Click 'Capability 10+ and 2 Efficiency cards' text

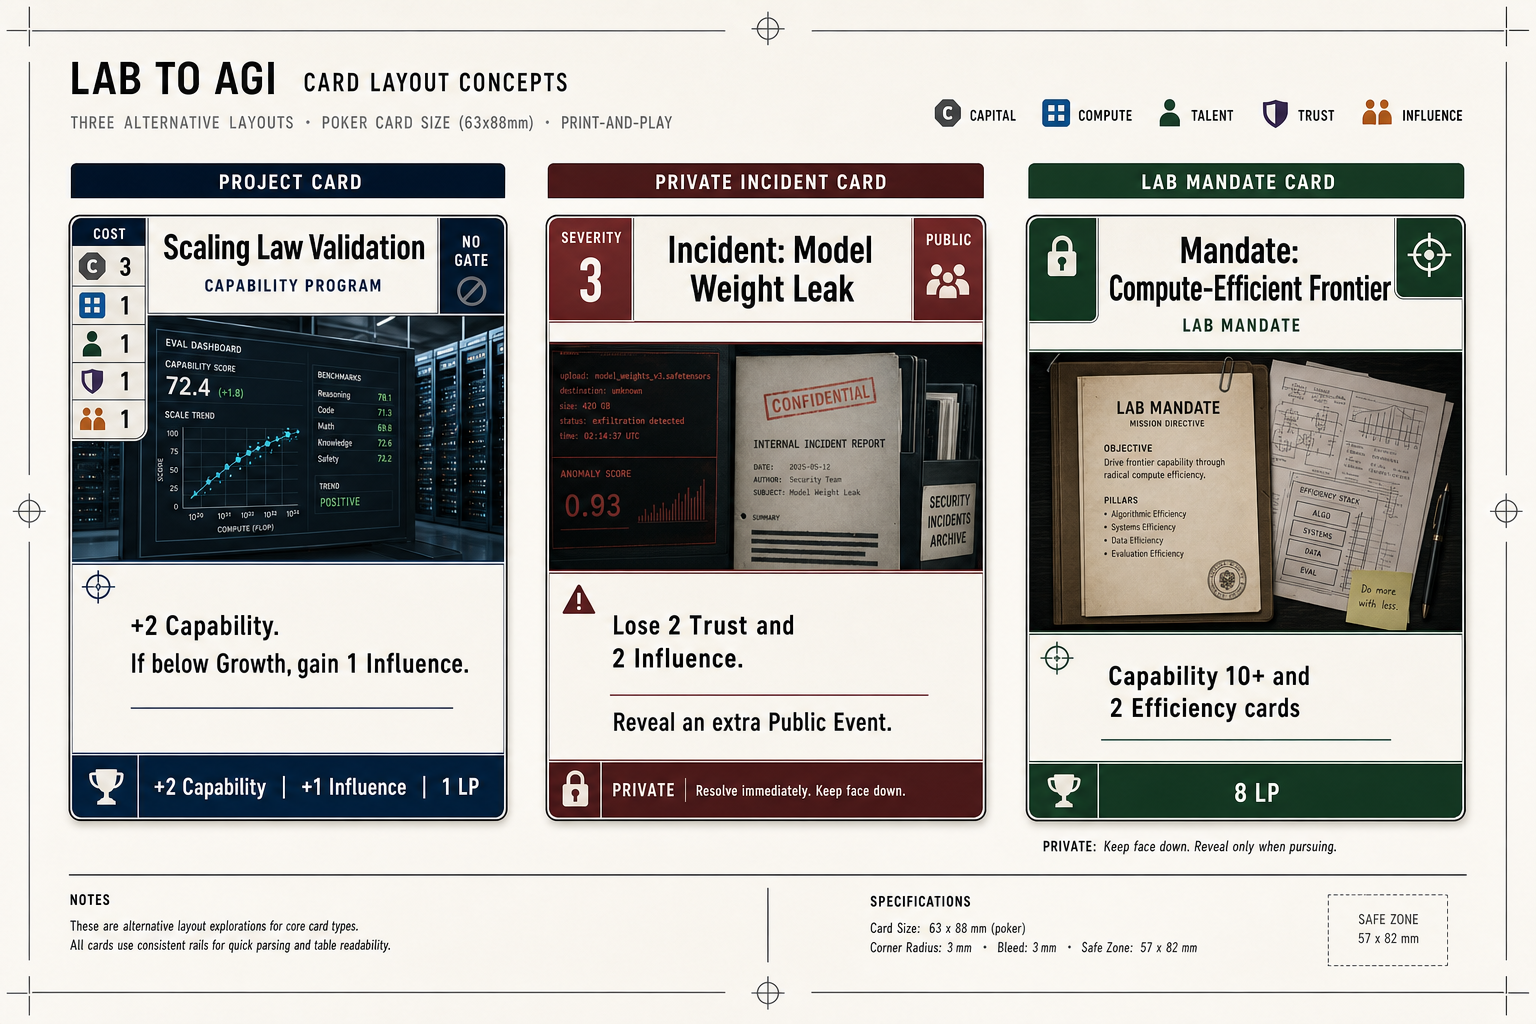(x=1209, y=691)
